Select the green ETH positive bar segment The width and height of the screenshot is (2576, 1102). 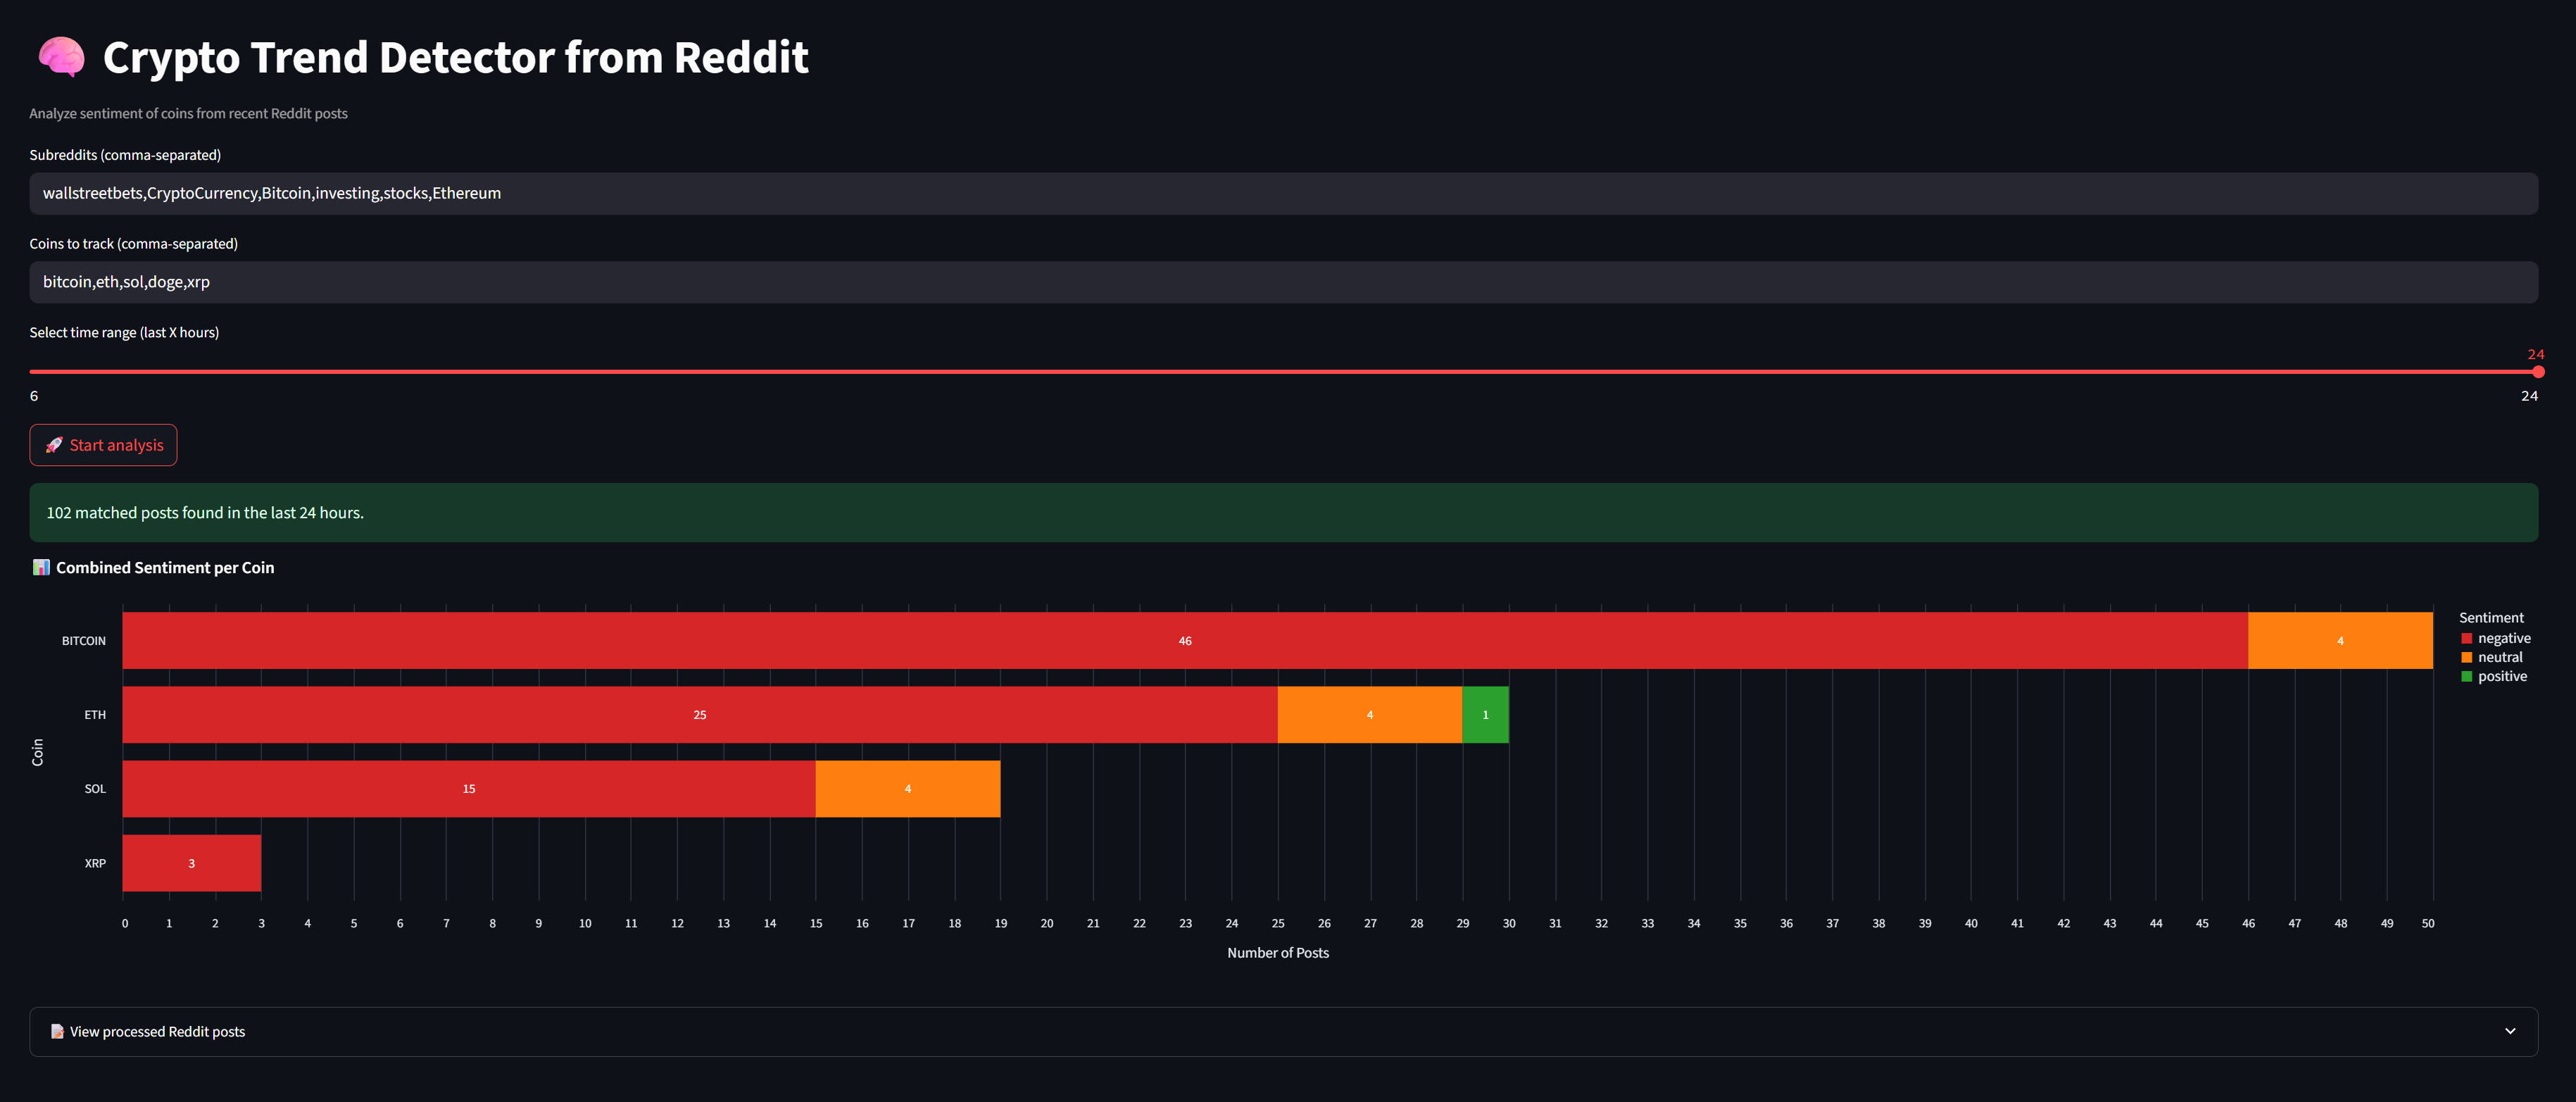[1485, 715]
